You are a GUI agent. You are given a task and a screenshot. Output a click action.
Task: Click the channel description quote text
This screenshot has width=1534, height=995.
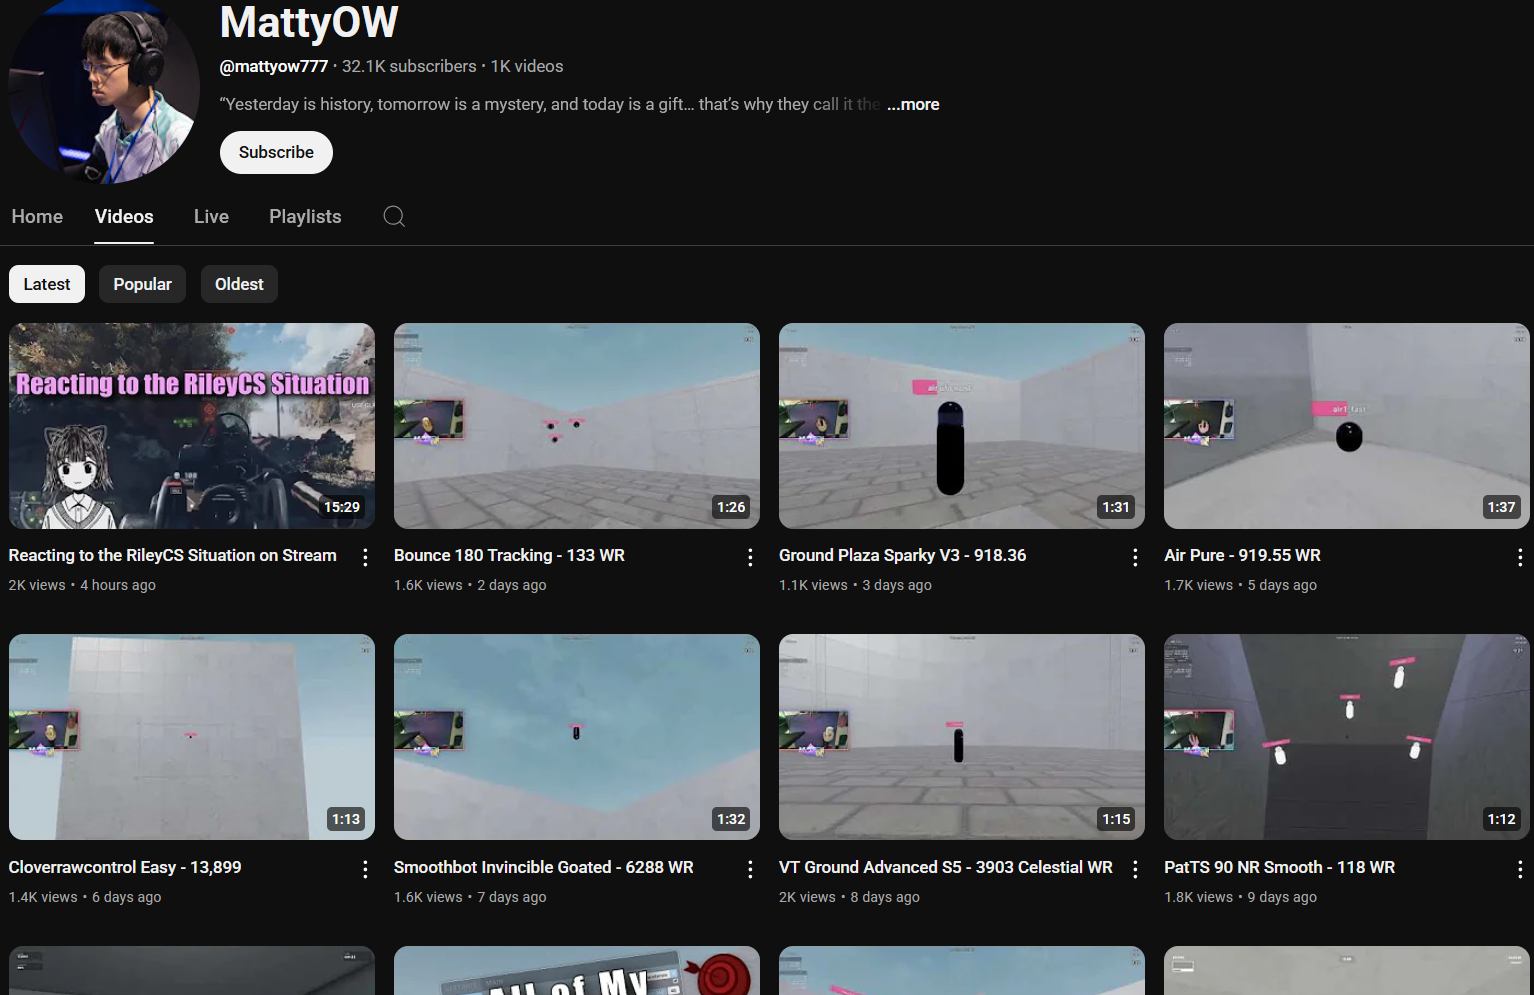pos(550,104)
